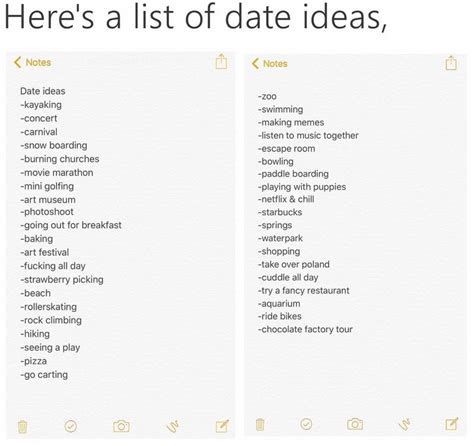Tap the back chevron in right note
Viewport: 474px width, 446px height.
pyautogui.click(x=255, y=64)
